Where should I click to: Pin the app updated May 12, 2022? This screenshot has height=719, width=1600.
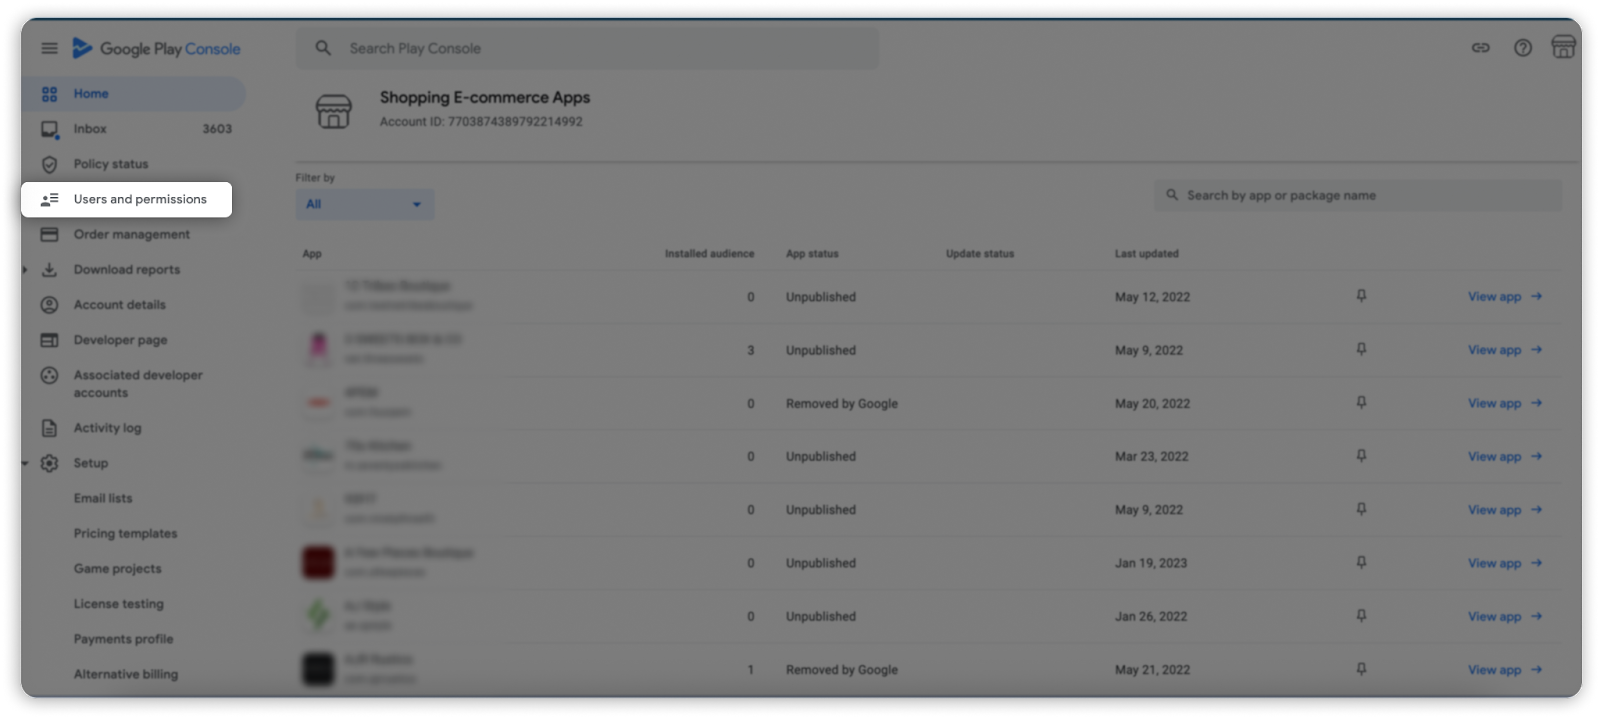[x=1361, y=296]
